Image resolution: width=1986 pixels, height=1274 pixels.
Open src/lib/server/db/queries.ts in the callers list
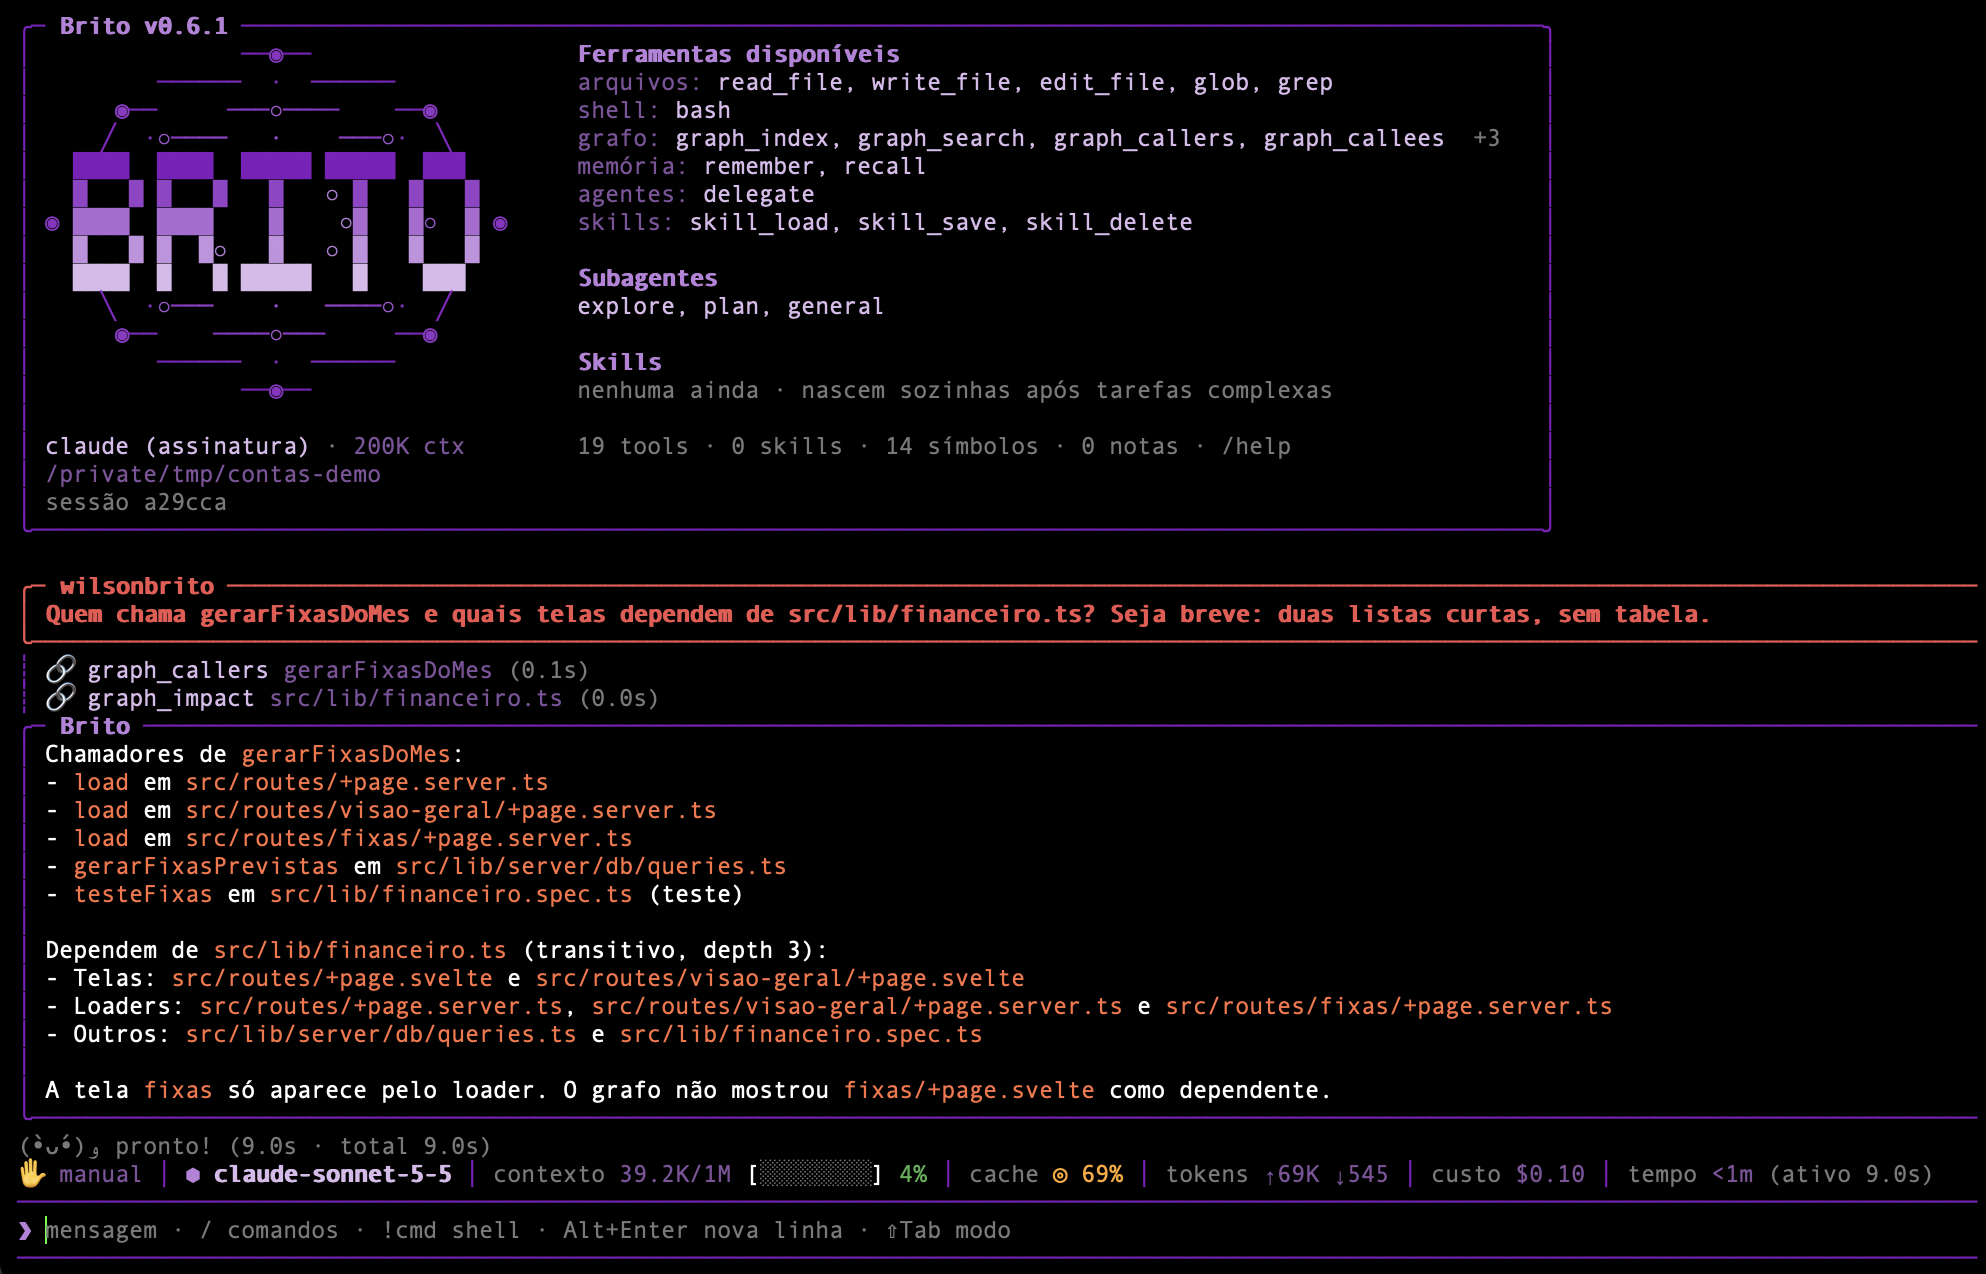[591, 866]
